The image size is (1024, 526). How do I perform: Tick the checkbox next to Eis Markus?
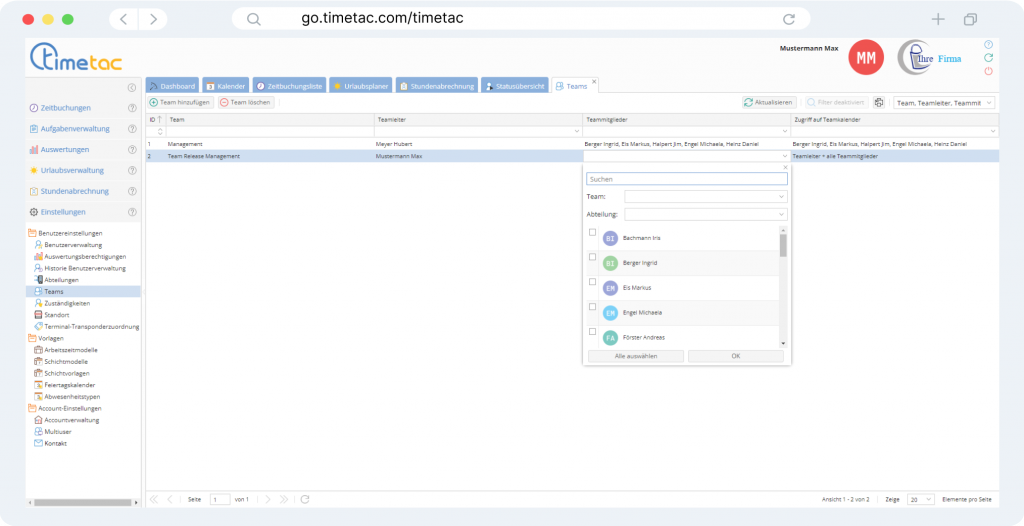point(592,282)
